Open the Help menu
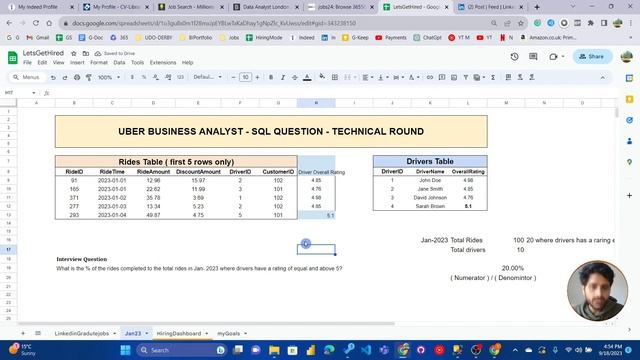Screen dimensions: 640x360 click(187, 62)
